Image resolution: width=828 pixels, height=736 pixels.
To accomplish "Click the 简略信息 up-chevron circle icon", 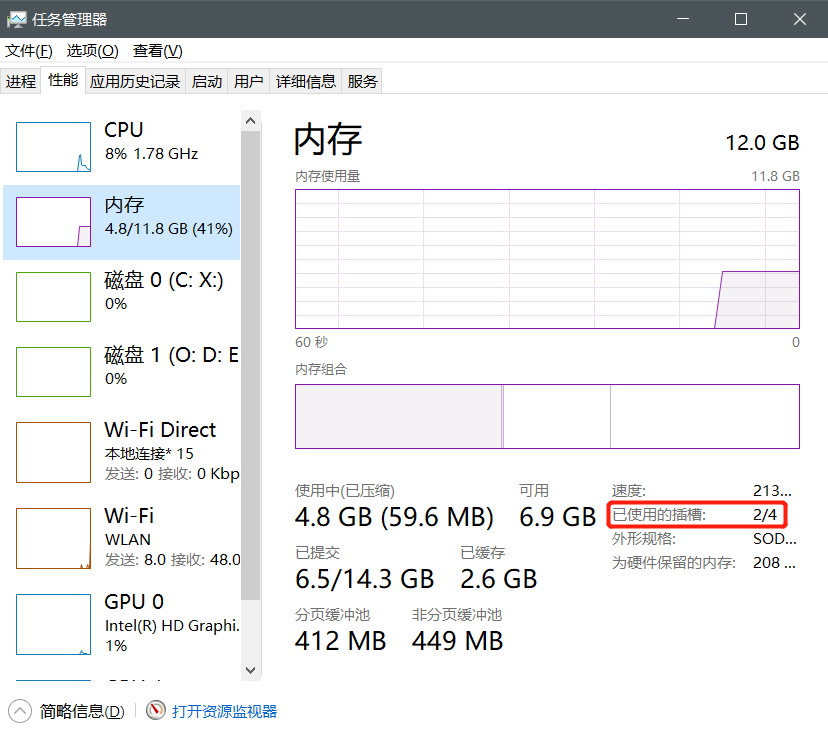I will (20, 711).
